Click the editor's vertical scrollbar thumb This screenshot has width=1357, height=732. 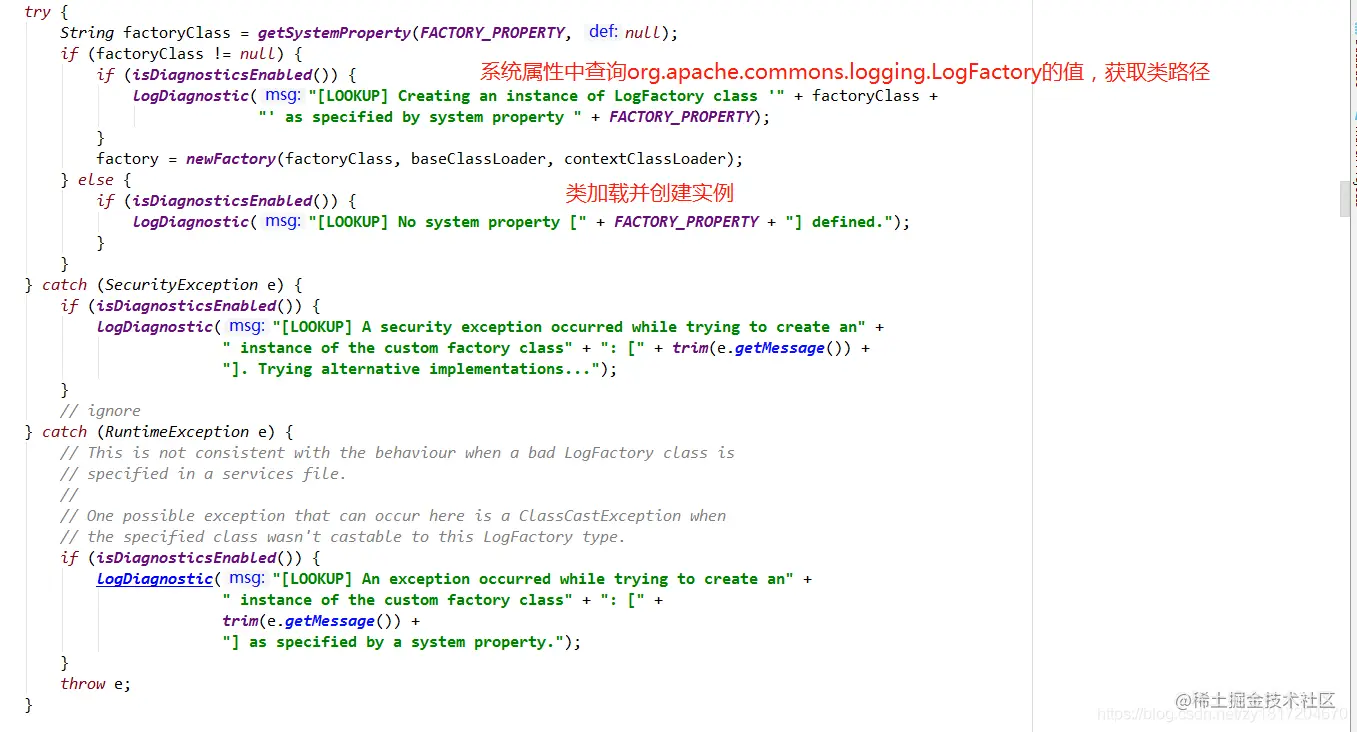[1345, 198]
